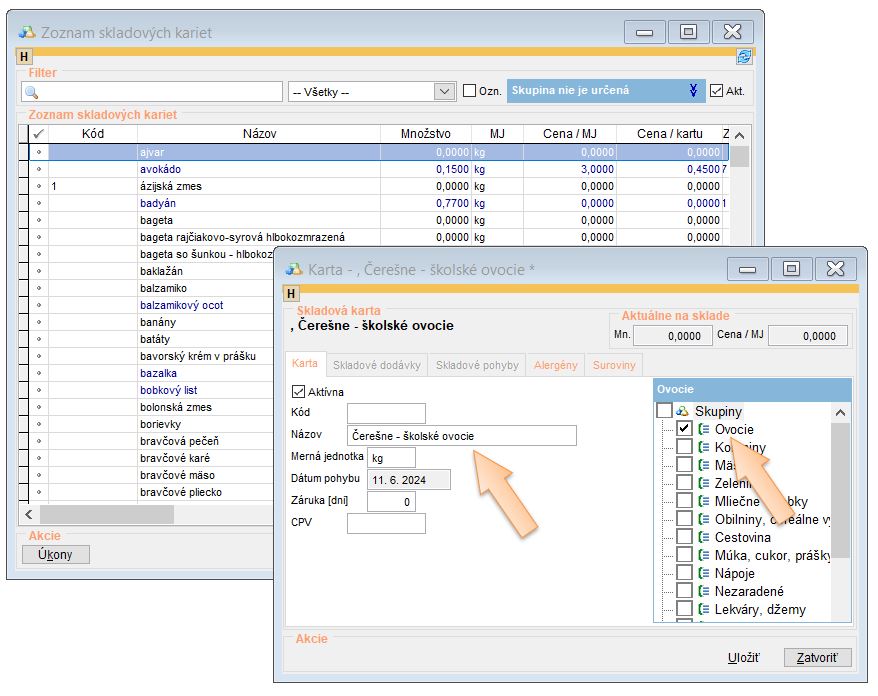Click the H icon in Karta window
Viewport: 878px width, 696px height.
pos(292,294)
